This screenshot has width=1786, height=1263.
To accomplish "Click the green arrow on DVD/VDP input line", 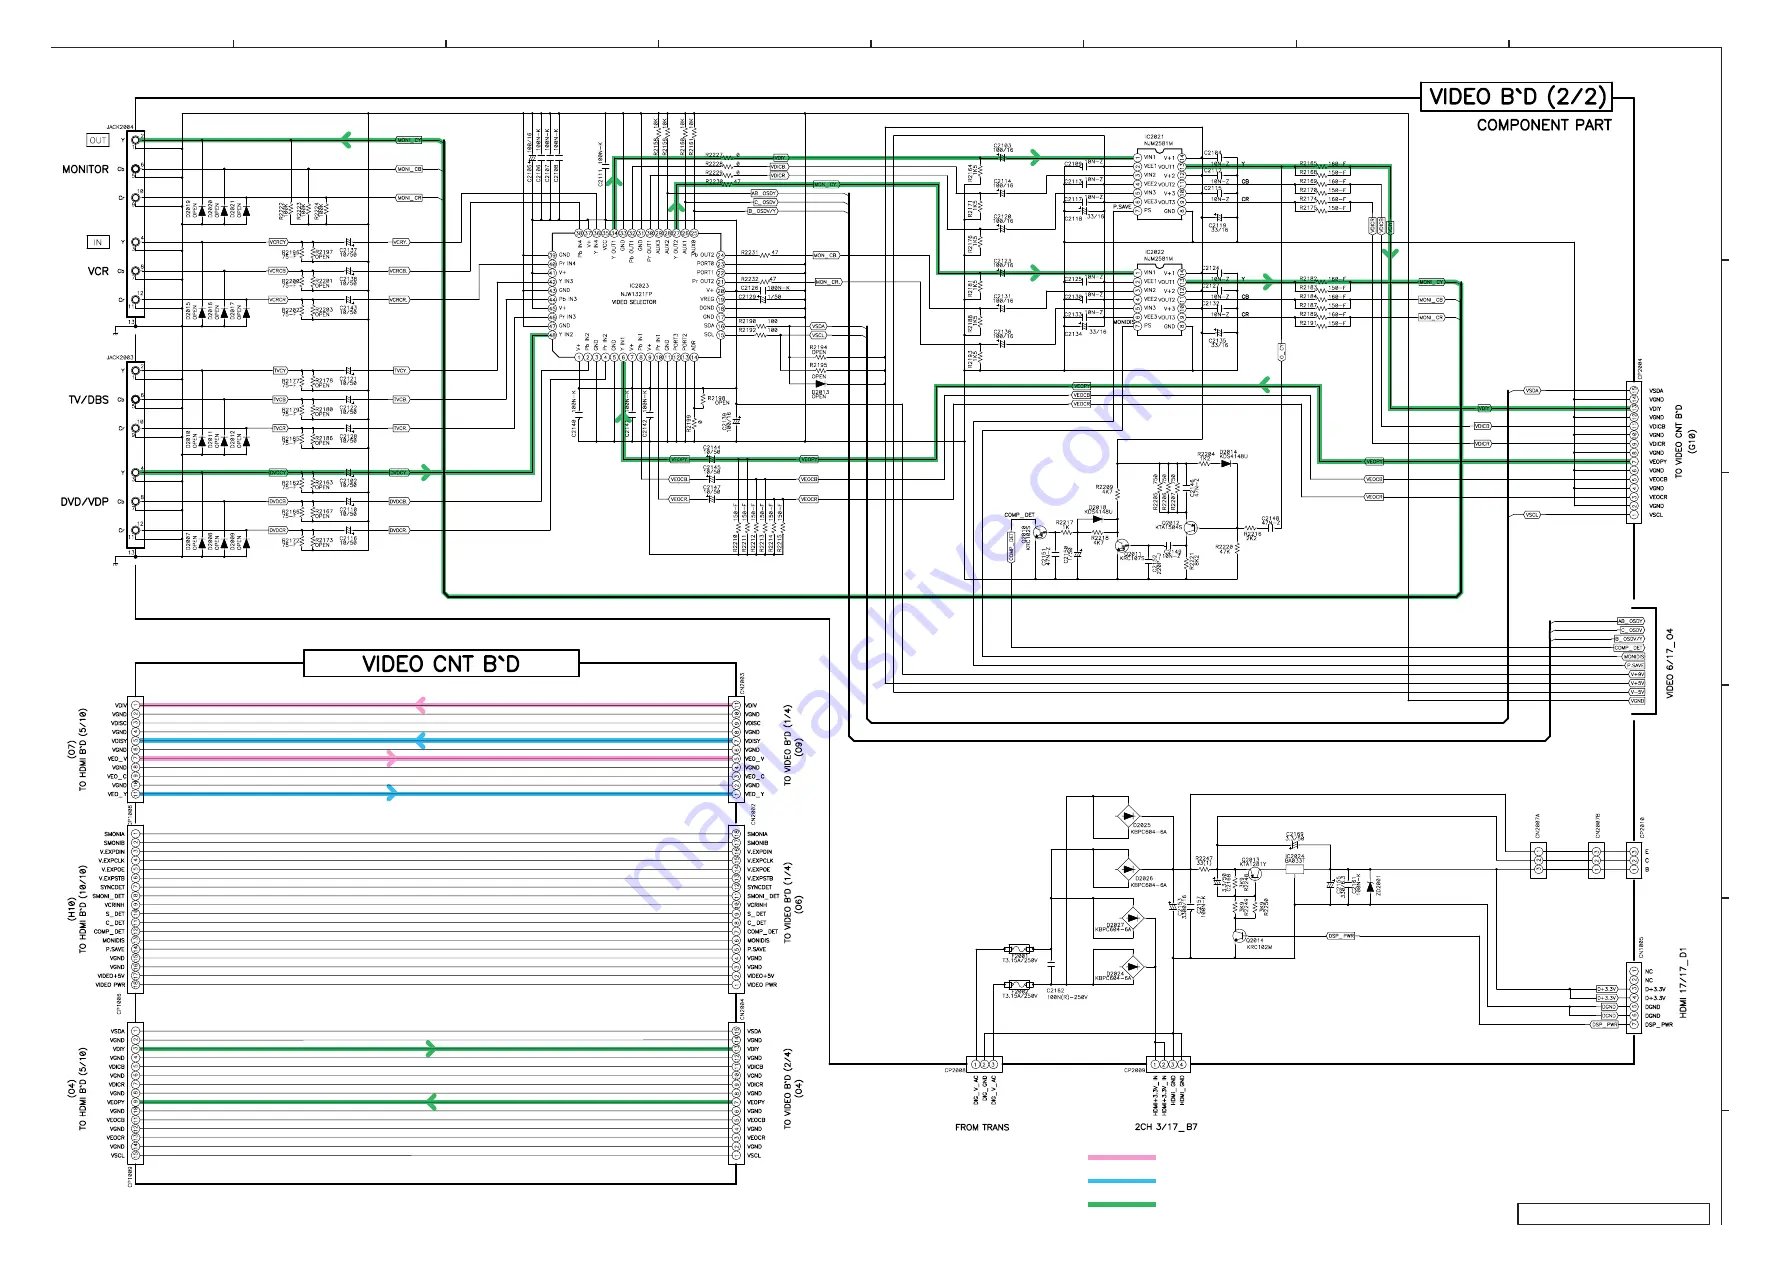I will pos(427,472).
